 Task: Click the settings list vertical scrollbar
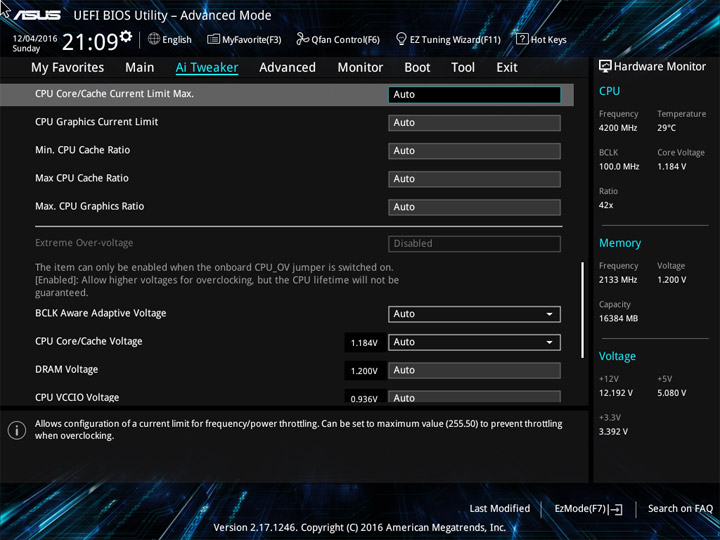coord(583,310)
